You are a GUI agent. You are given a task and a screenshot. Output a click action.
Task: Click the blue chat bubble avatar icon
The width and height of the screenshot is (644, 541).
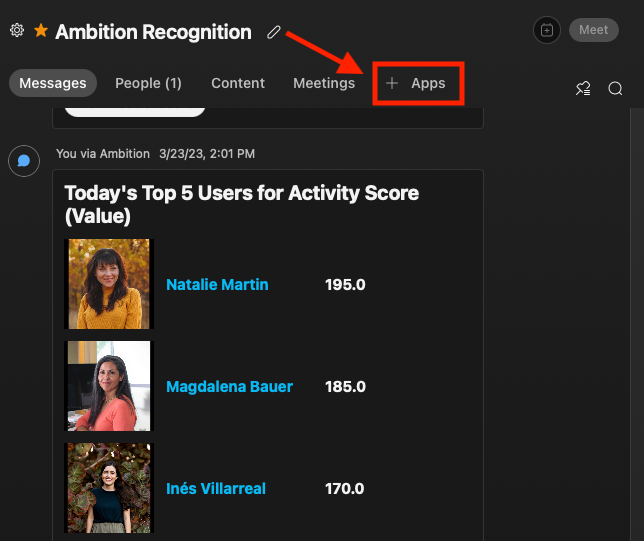[24, 160]
